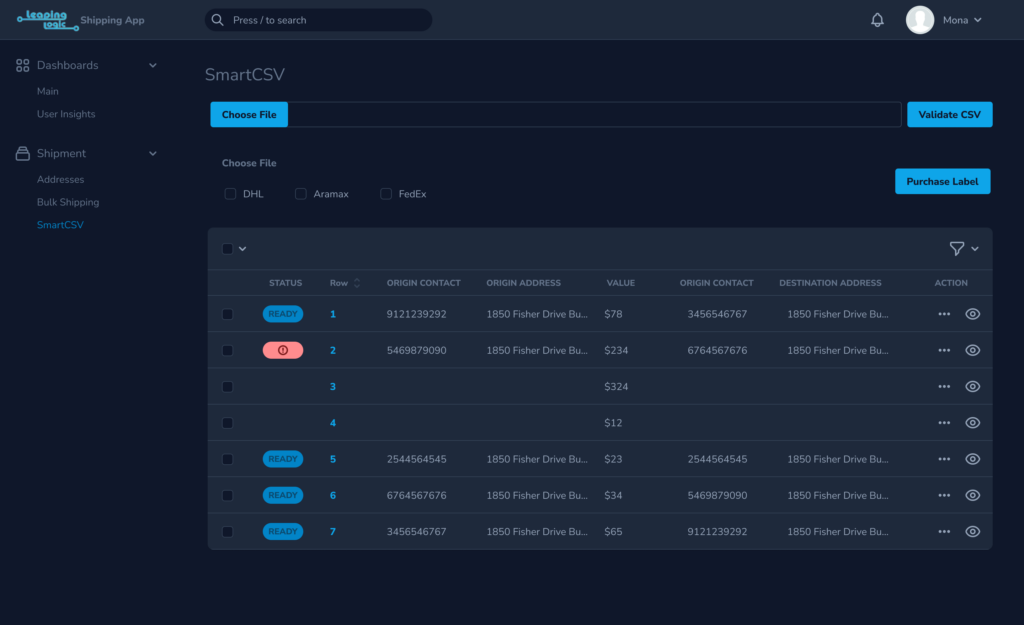Focus the top search input field
This screenshot has height=625, width=1024.
(x=320, y=20)
